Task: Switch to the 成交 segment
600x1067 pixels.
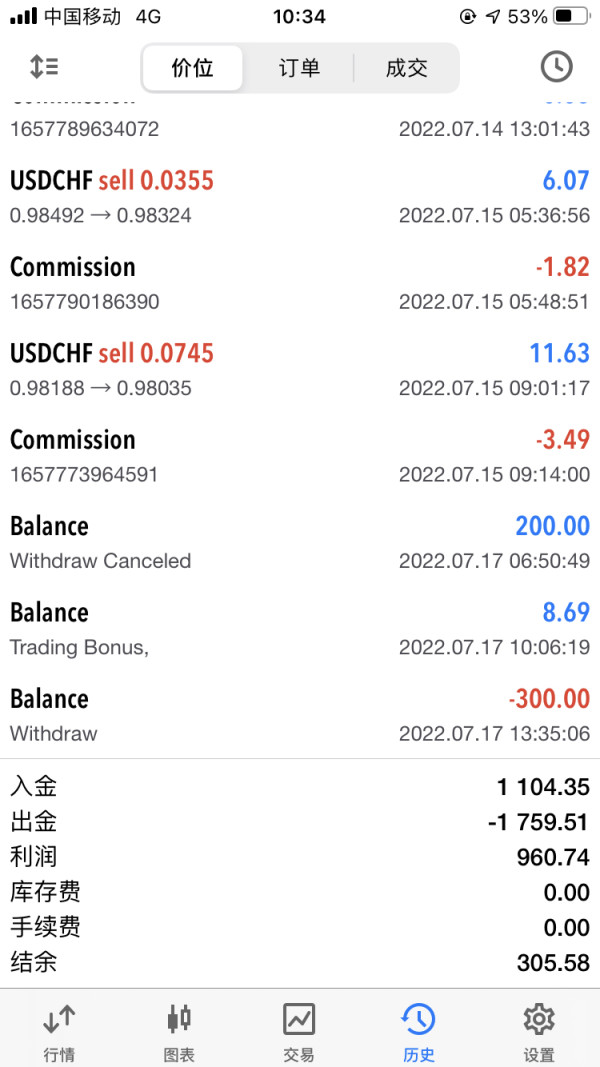Action: click(406, 68)
